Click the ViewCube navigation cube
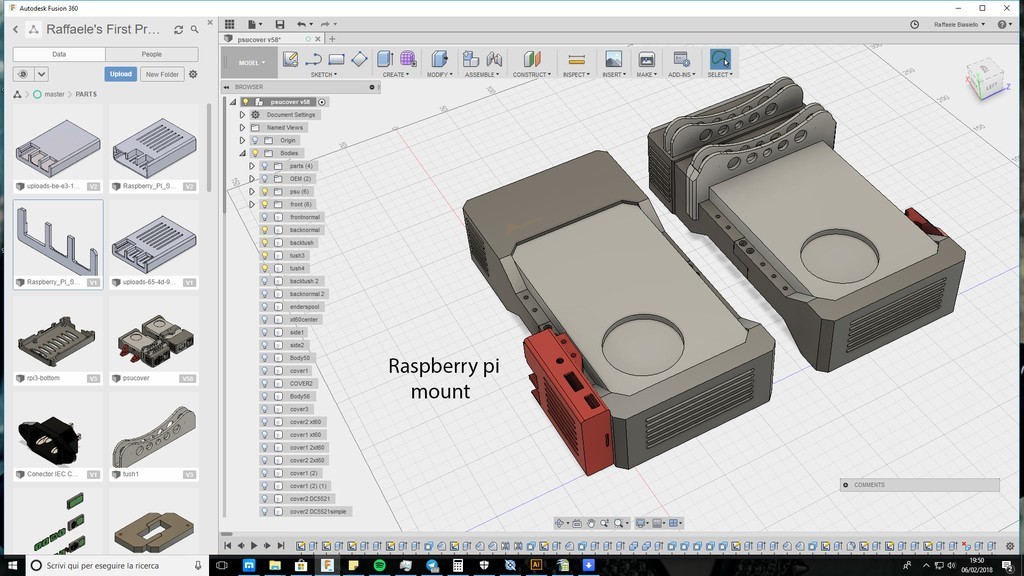 [x=985, y=81]
